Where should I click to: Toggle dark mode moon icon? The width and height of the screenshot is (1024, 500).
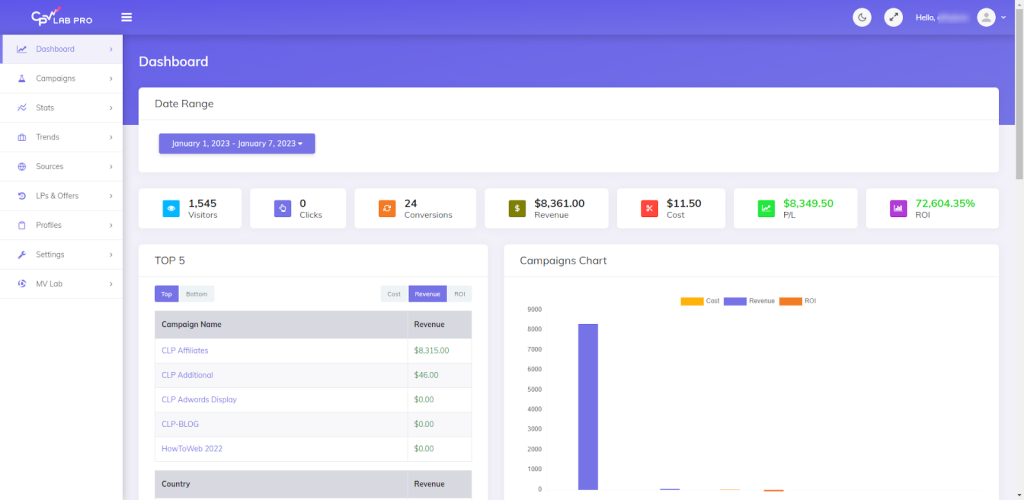click(x=861, y=17)
